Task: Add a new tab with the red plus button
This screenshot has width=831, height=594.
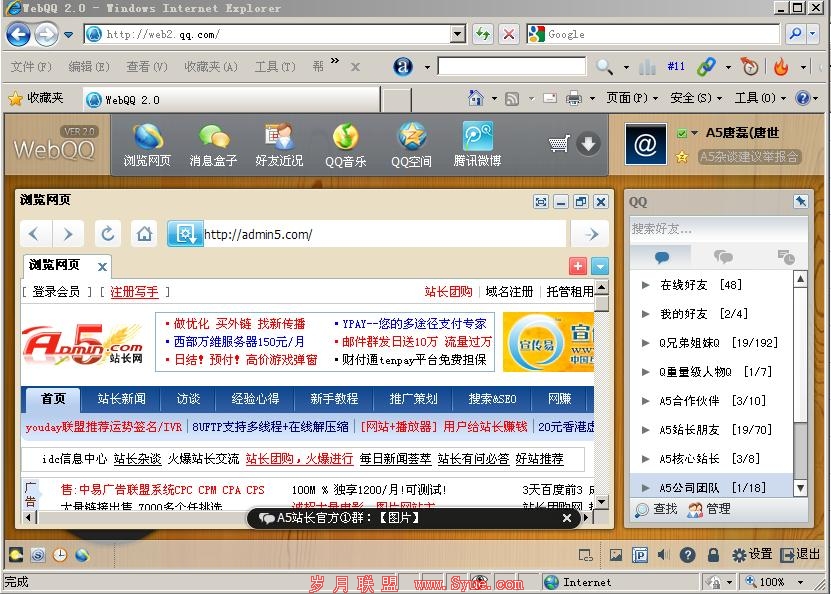Action: pyautogui.click(x=578, y=265)
